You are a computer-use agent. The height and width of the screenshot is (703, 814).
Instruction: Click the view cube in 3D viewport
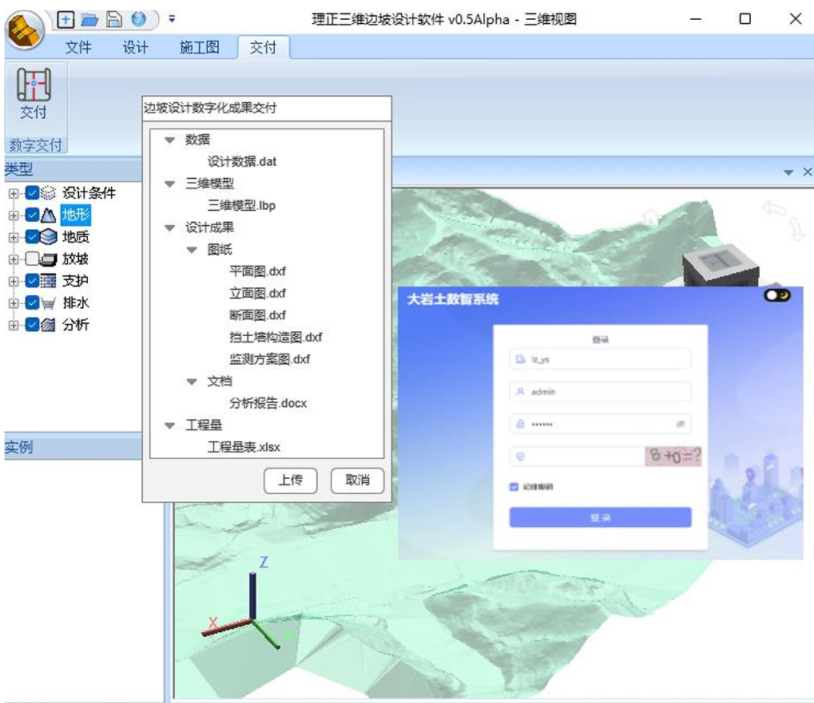tap(718, 265)
